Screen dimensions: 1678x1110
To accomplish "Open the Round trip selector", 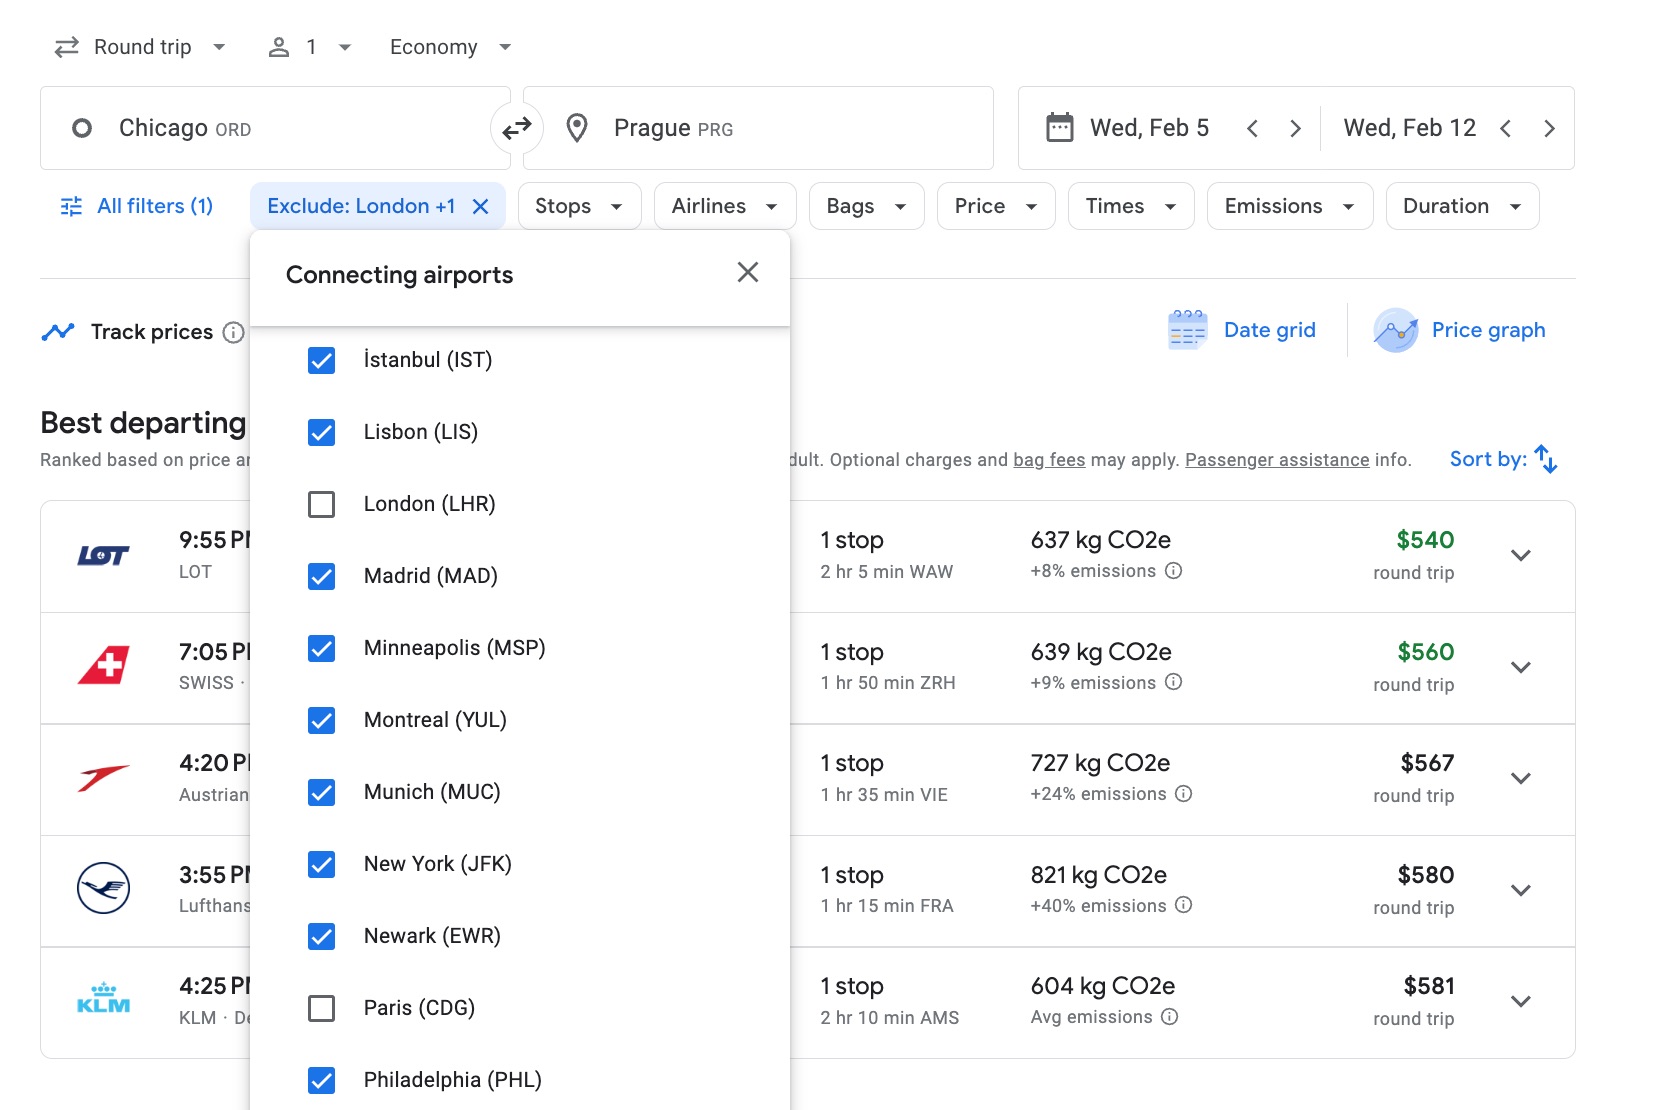I will (x=140, y=46).
